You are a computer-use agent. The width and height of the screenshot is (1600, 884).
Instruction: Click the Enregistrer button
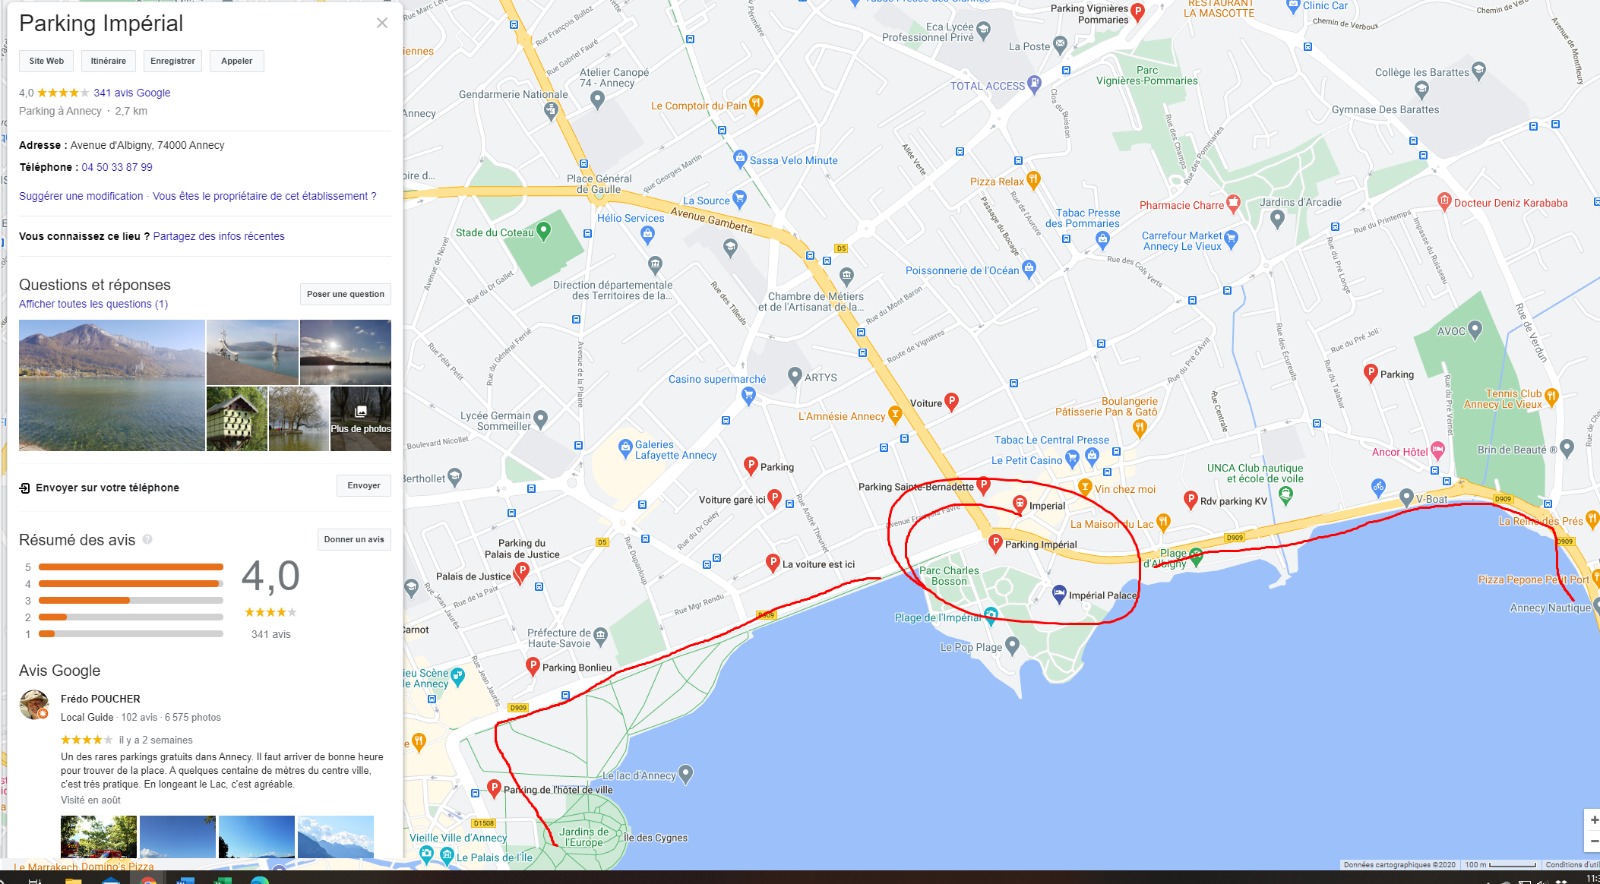pos(172,61)
